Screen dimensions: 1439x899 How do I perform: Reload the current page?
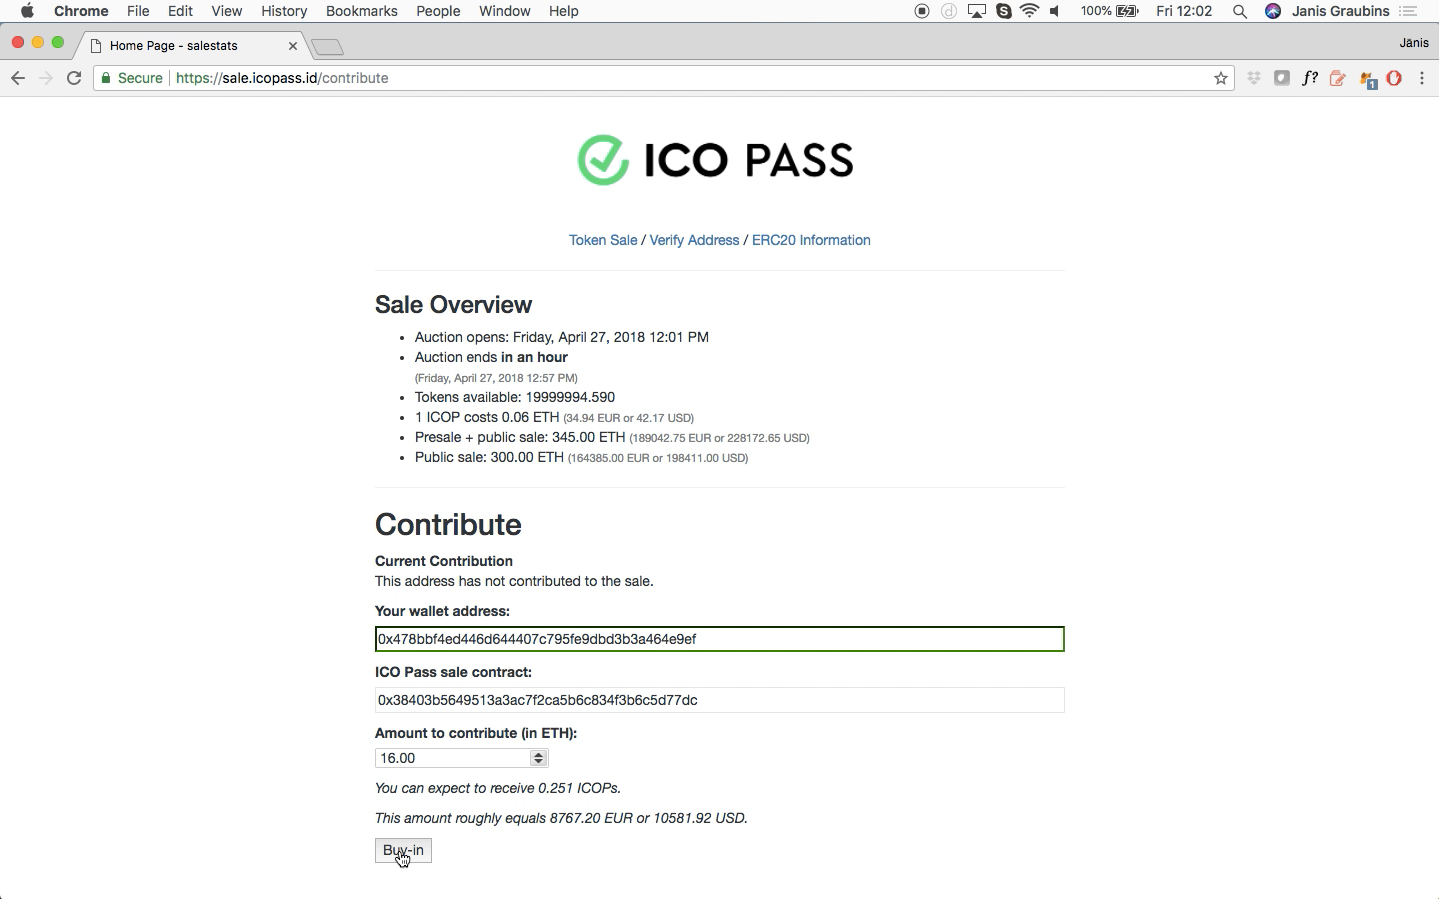point(74,78)
